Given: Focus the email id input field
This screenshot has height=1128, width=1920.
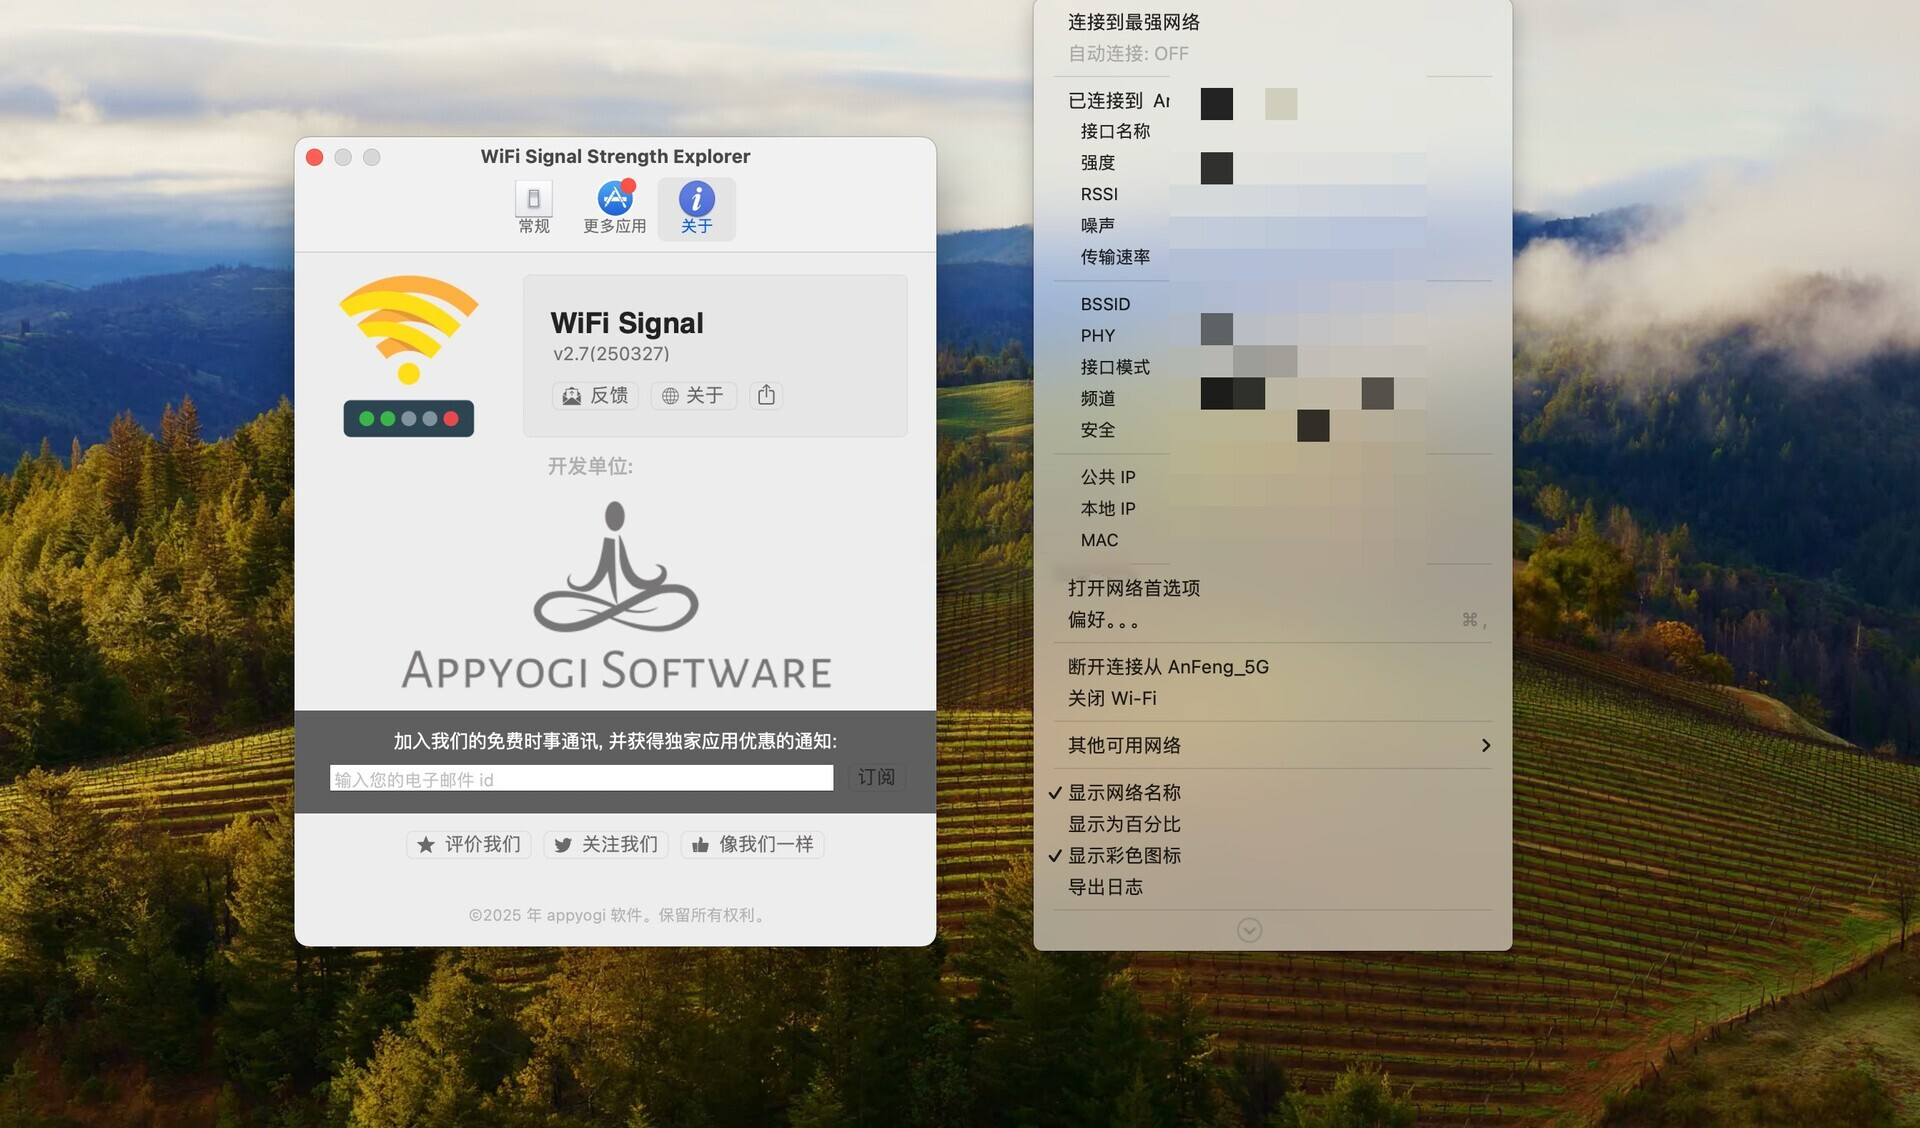Looking at the screenshot, I should pyautogui.click(x=581, y=778).
